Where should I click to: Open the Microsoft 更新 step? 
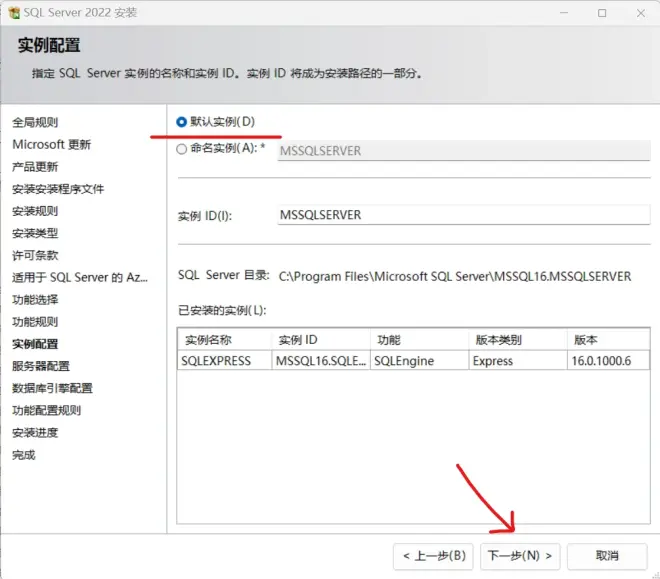coord(51,144)
